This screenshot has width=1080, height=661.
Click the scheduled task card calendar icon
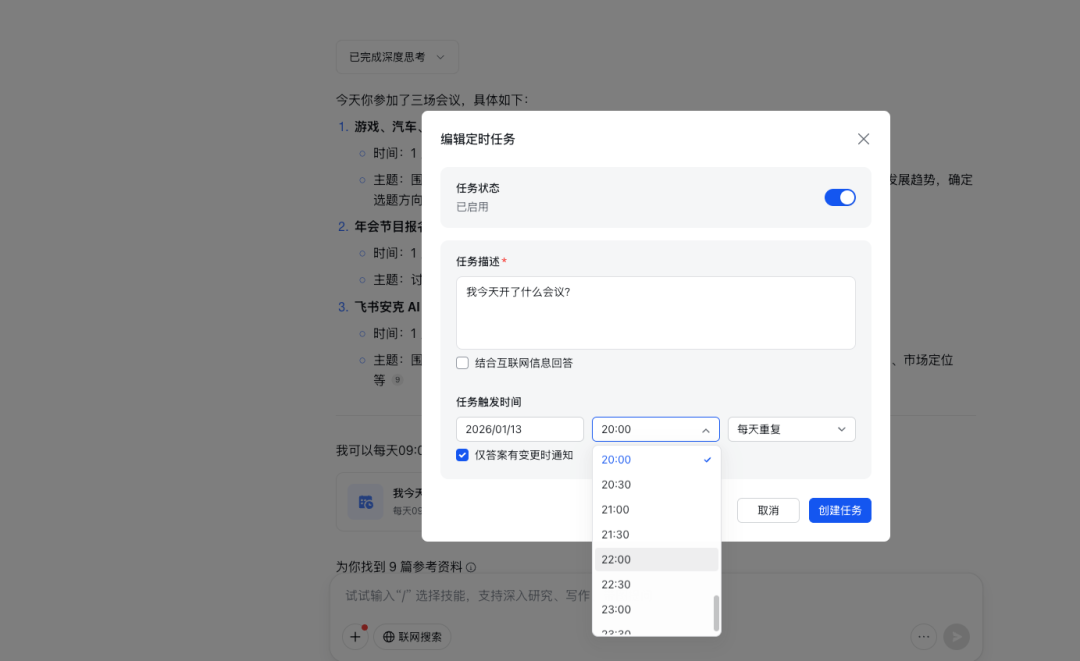(x=365, y=502)
